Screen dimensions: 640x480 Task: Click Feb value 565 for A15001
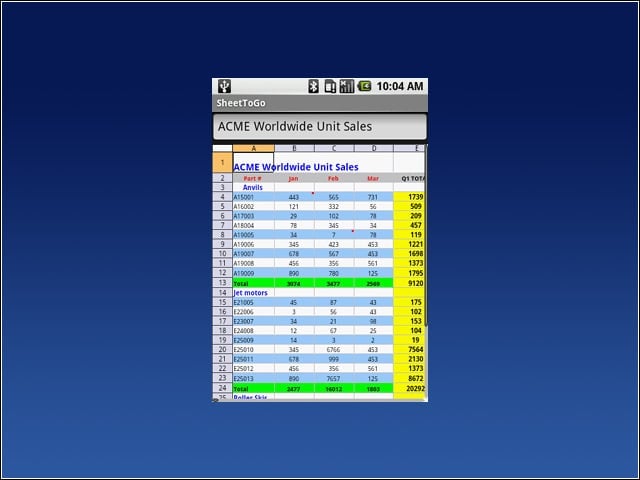pyautogui.click(x=334, y=197)
